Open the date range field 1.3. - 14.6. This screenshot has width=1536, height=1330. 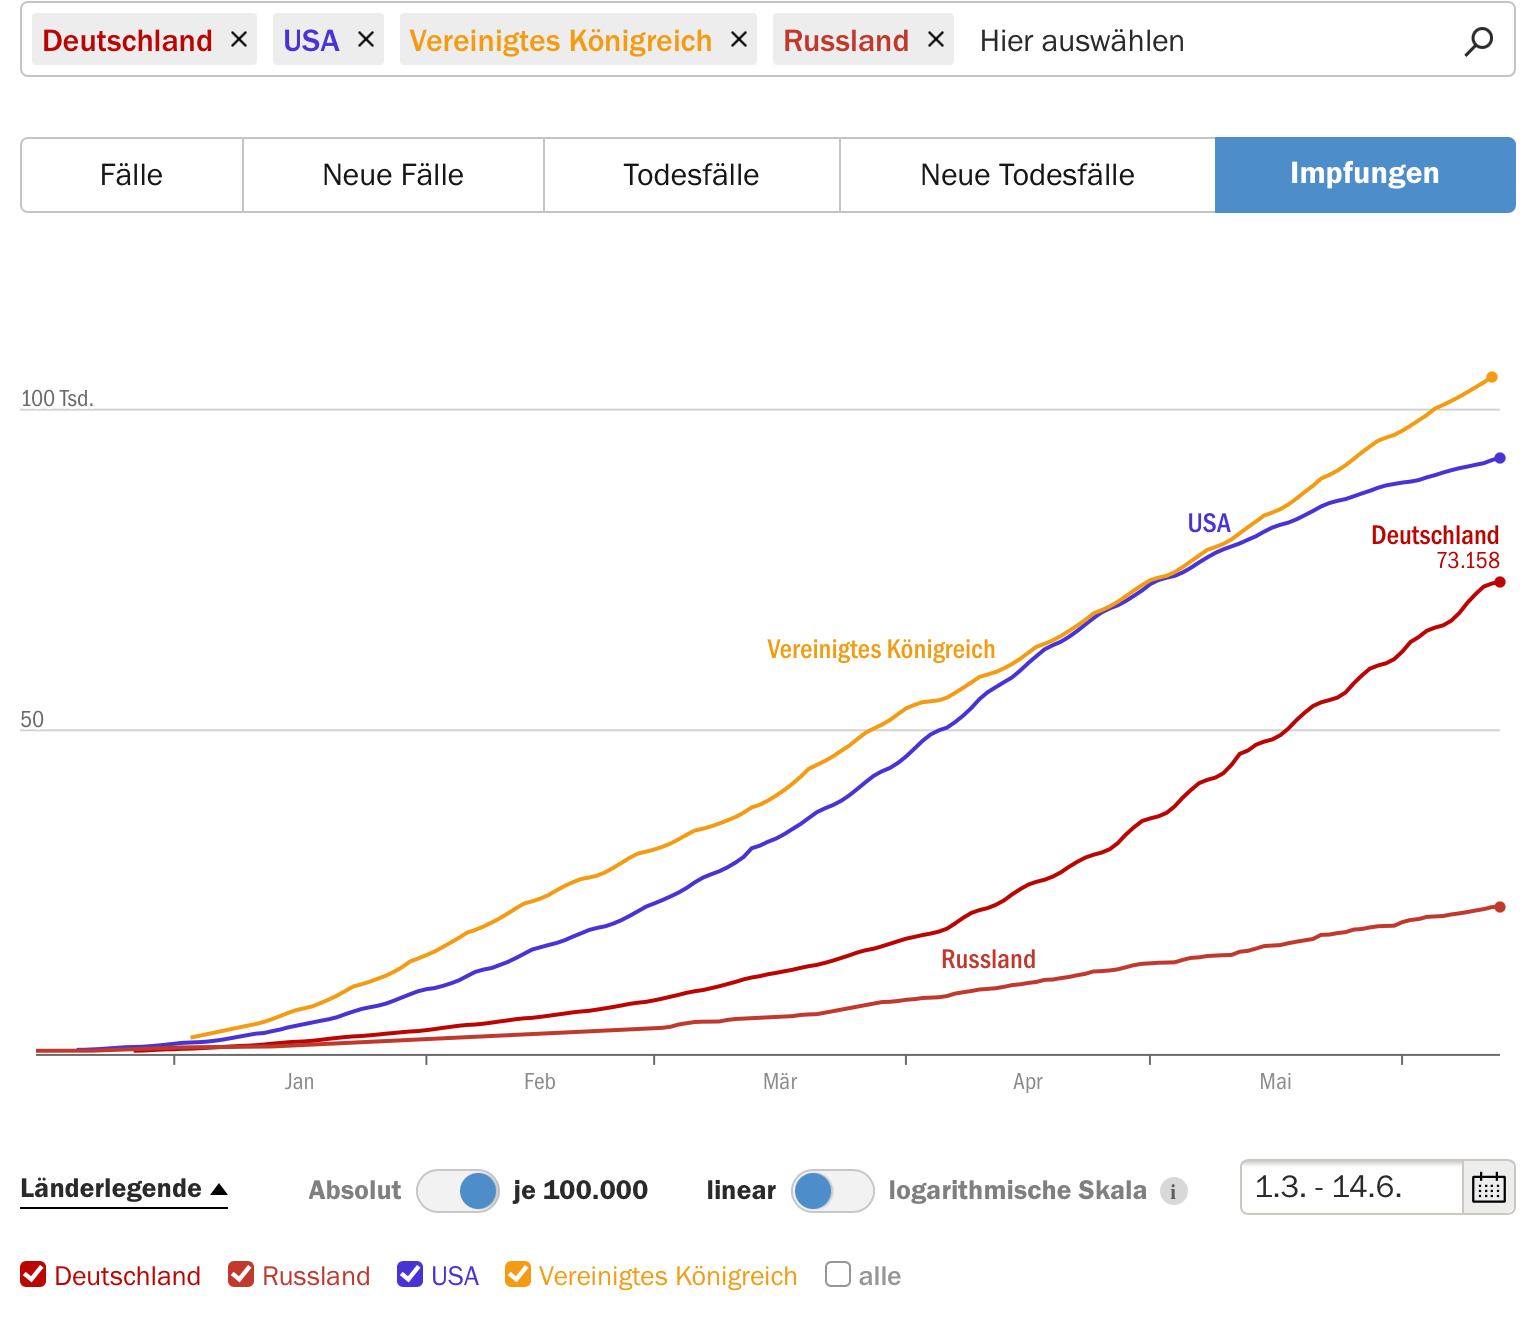click(1350, 1188)
